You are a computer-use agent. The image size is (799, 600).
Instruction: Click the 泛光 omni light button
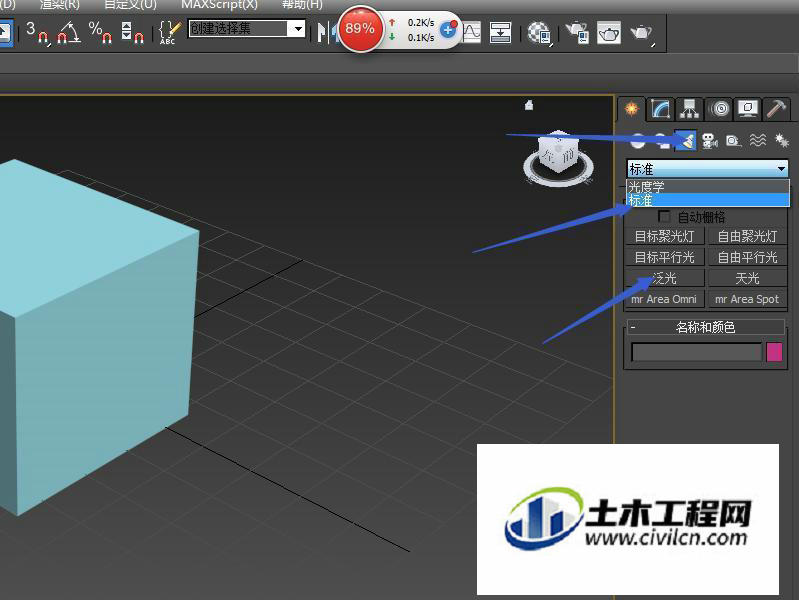pyautogui.click(x=664, y=278)
